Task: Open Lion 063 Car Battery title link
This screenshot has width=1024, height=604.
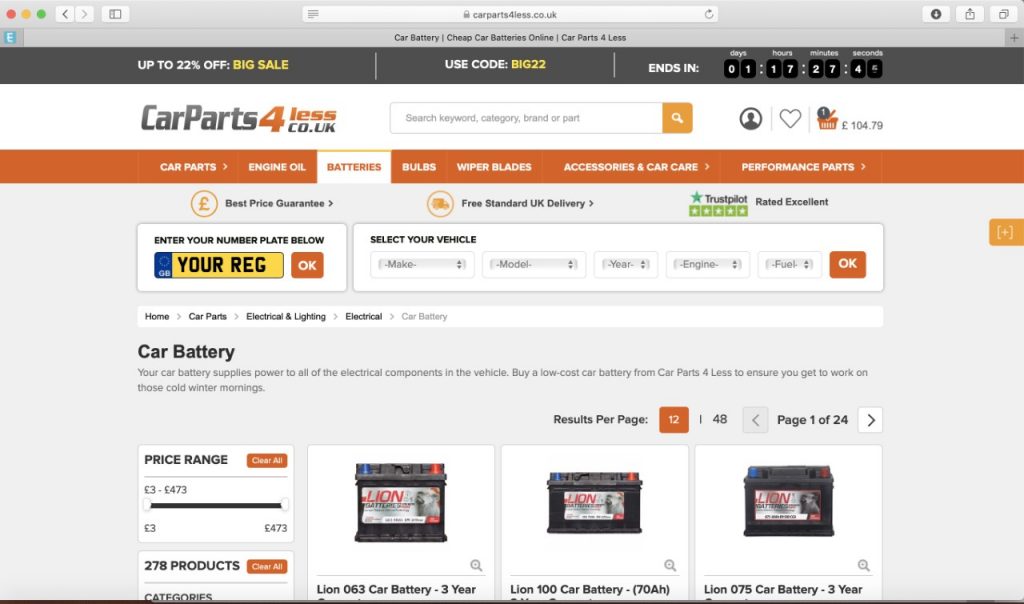Action: click(396, 590)
